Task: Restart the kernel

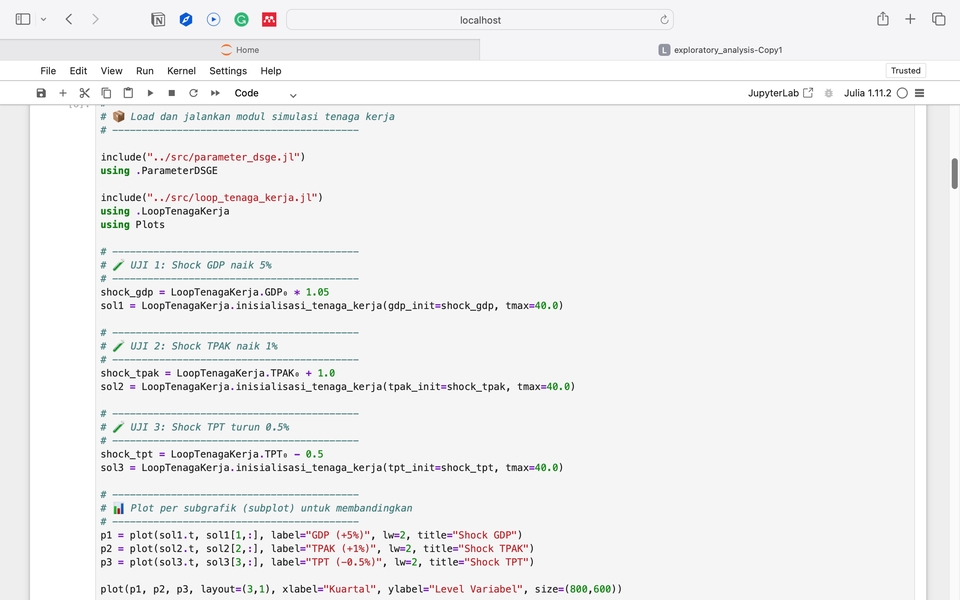Action: click(193, 93)
